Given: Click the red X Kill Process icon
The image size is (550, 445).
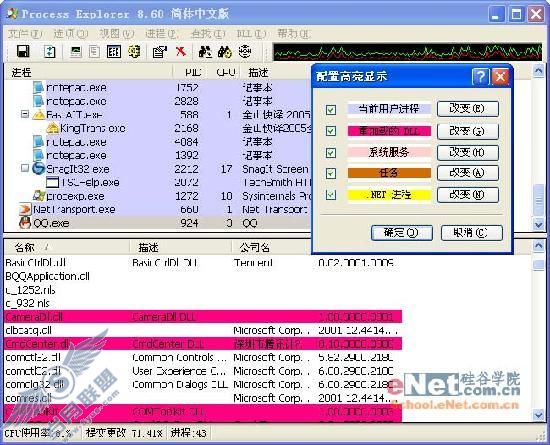Looking at the screenshot, I should (x=181, y=52).
